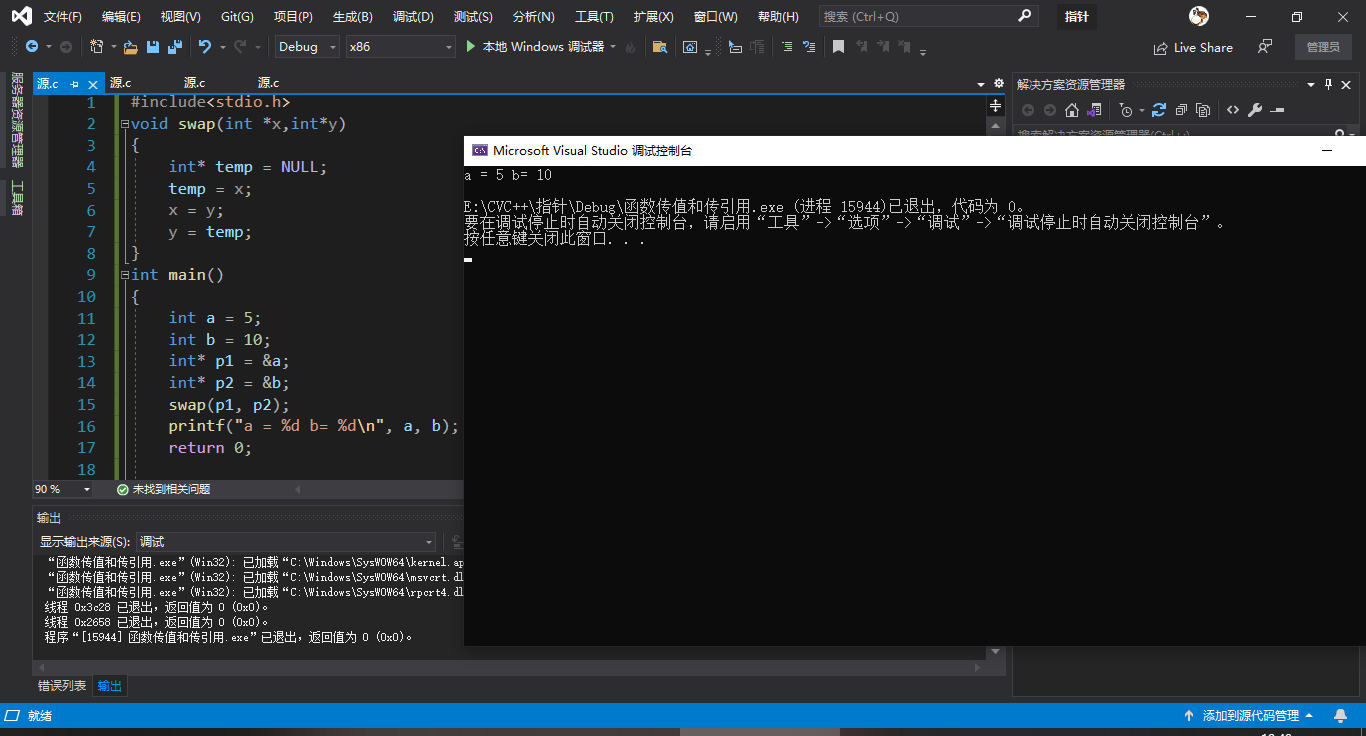Viewport: 1366px width, 736px height.
Task: Open the 帮助(H) menu
Action: point(778,17)
